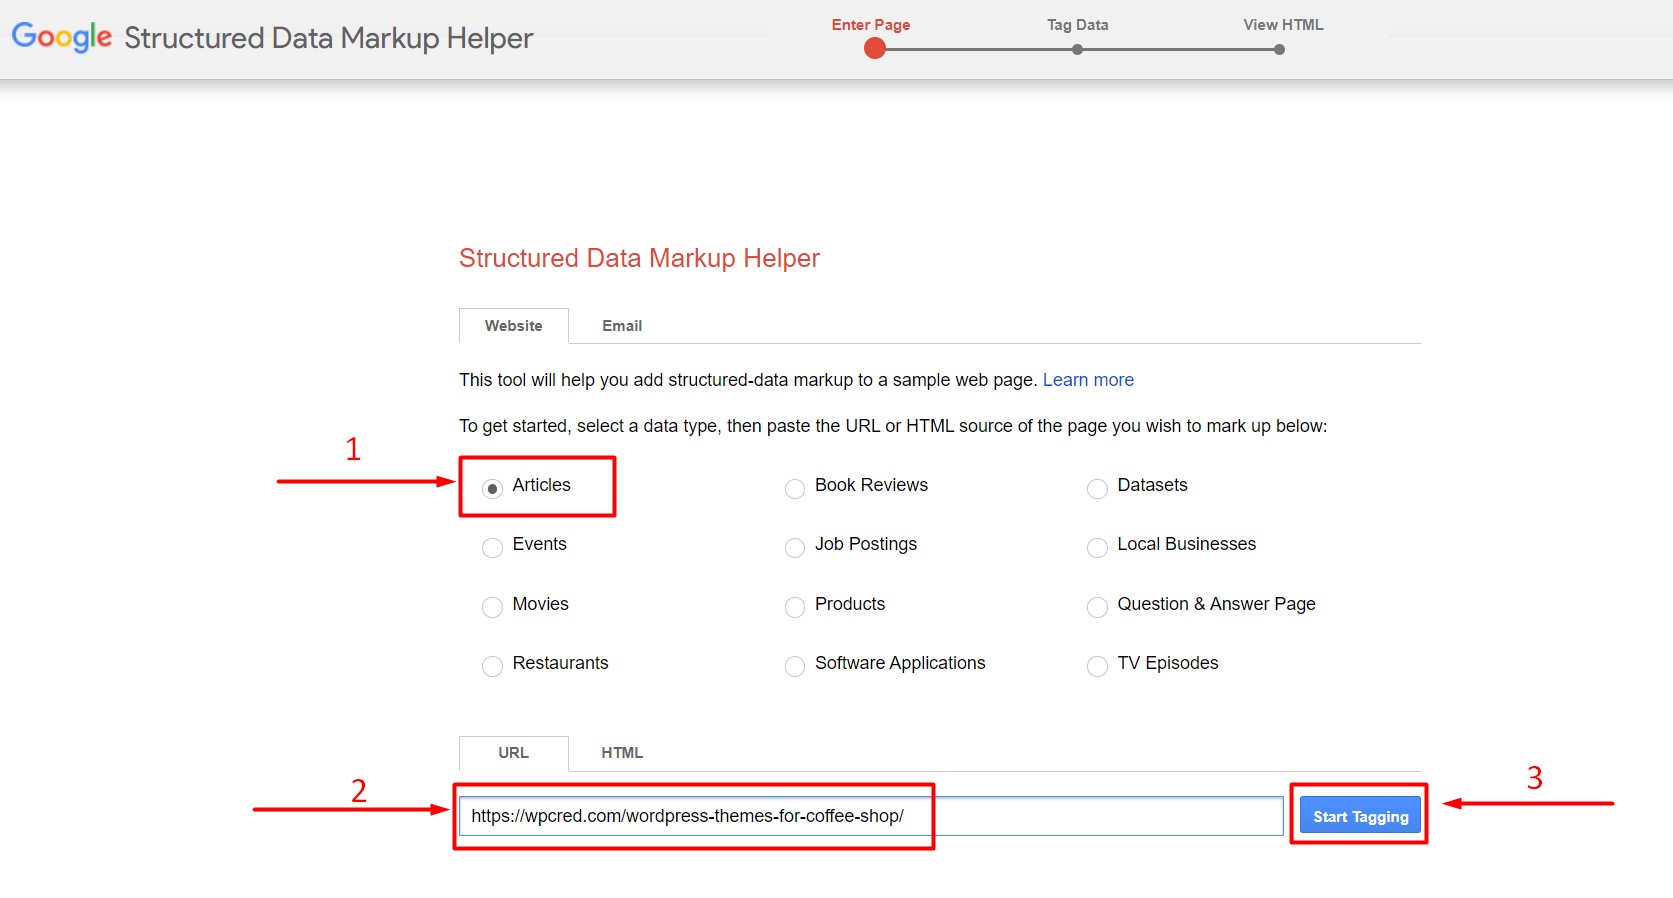1673x898 pixels.
Task: Choose Question & Answer Page option
Action: pos(1097,608)
